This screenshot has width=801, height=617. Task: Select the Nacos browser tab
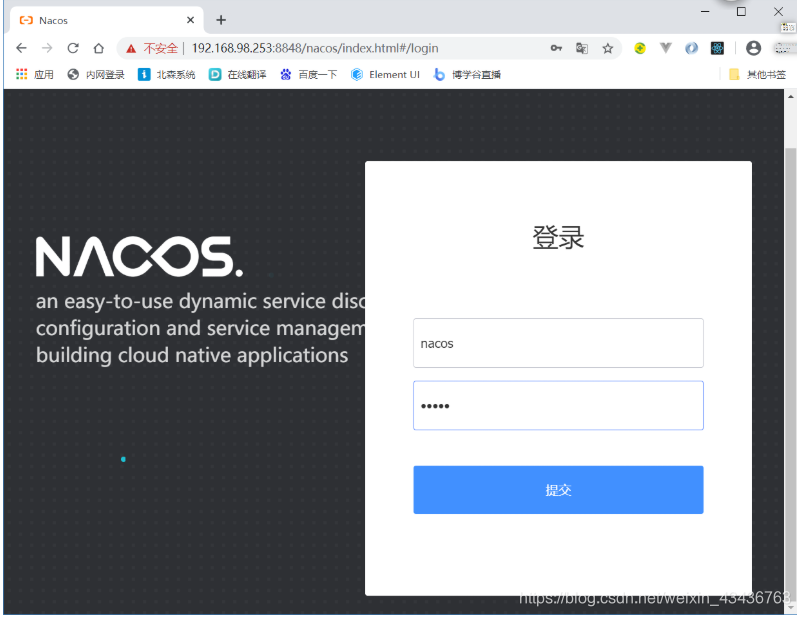pyautogui.click(x=107, y=20)
